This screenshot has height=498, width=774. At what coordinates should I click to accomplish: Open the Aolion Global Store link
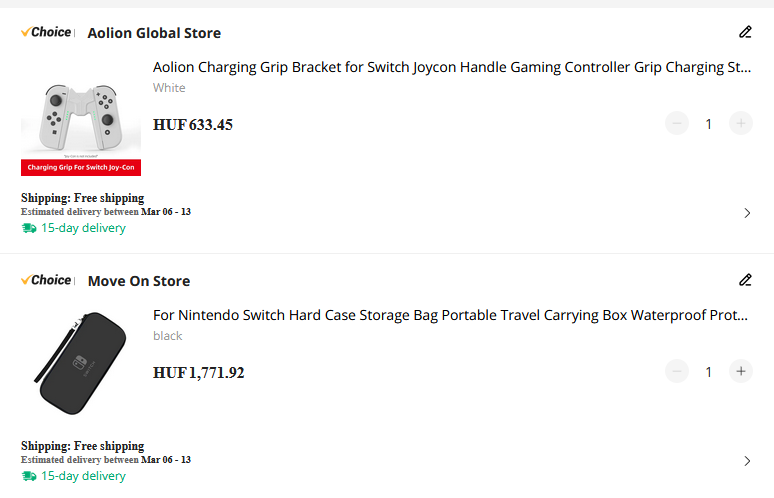click(x=154, y=33)
